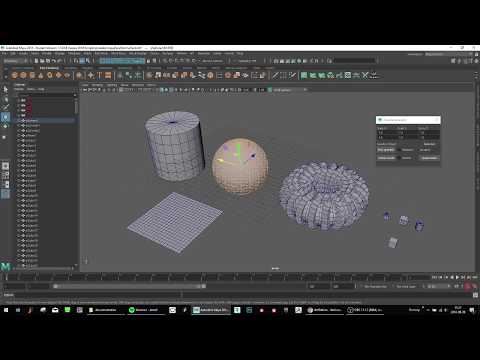Screen dimensions: 480x360
Task: Click the lower-right button in floating tool window
Action: coord(429,158)
